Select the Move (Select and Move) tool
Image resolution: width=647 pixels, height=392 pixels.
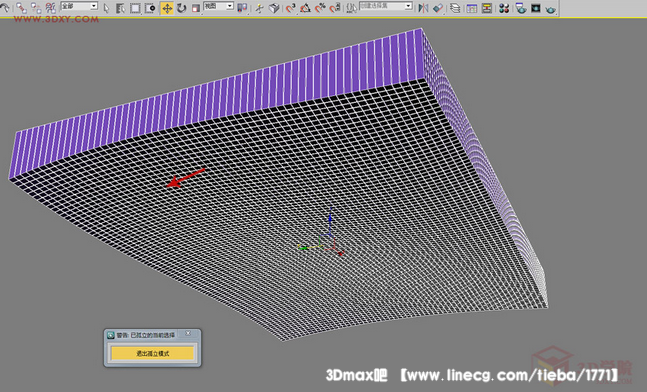[167, 8]
